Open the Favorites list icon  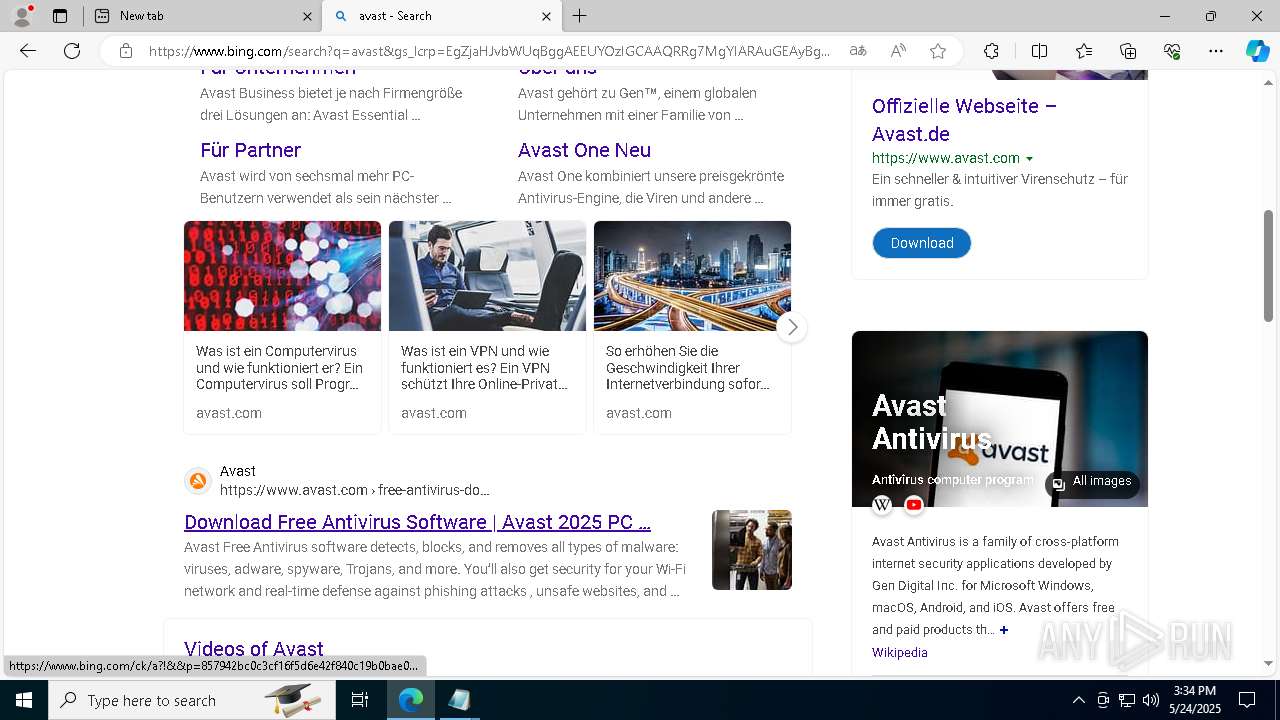coord(1084,51)
